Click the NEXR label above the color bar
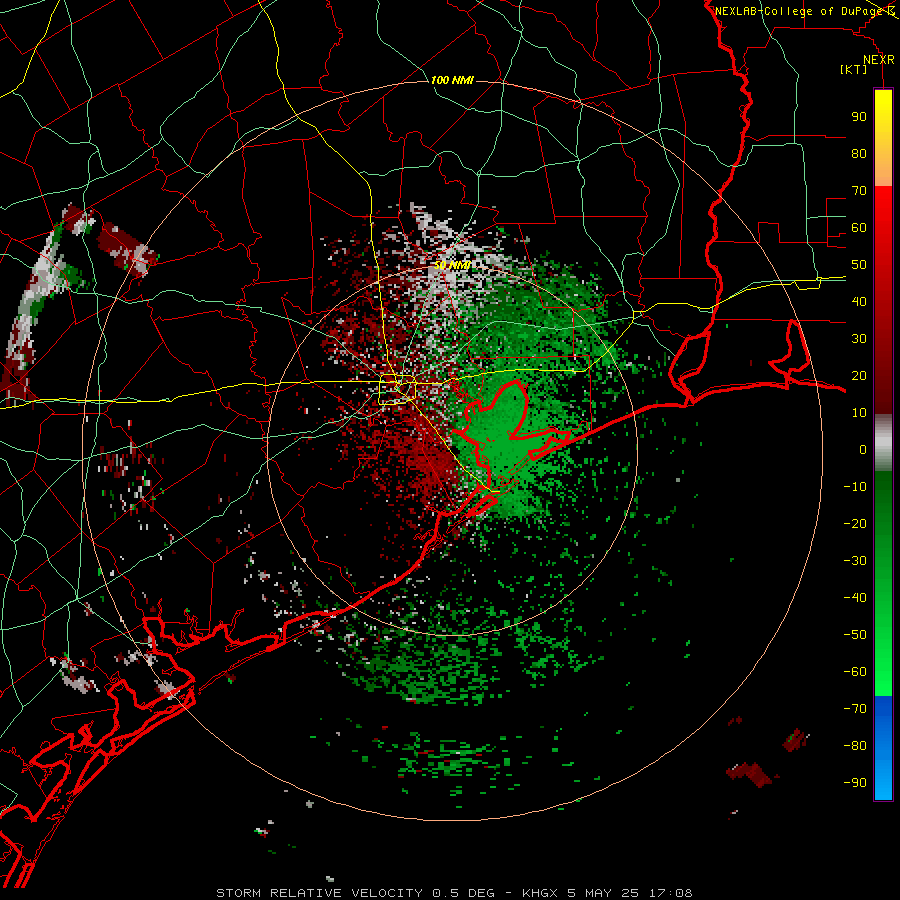Viewport: 900px width, 900px height. 878,60
